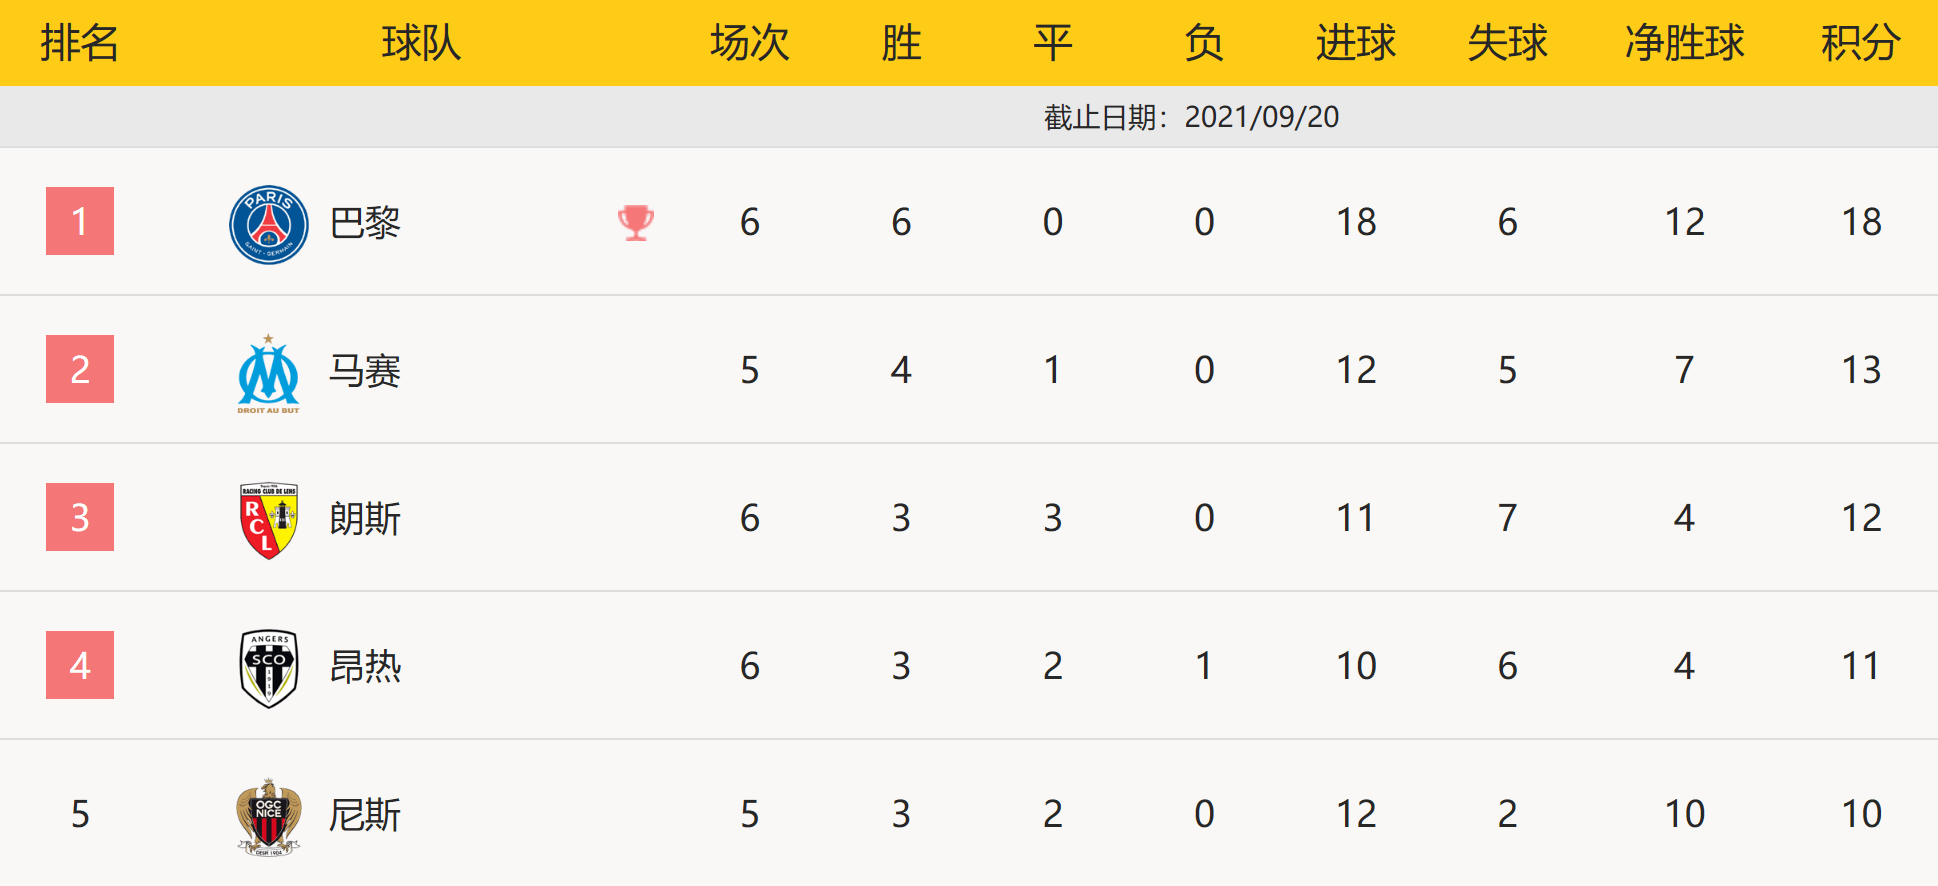Click the OGC Nice club crest
The width and height of the screenshot is (1938, 886).
pos(268,816)
